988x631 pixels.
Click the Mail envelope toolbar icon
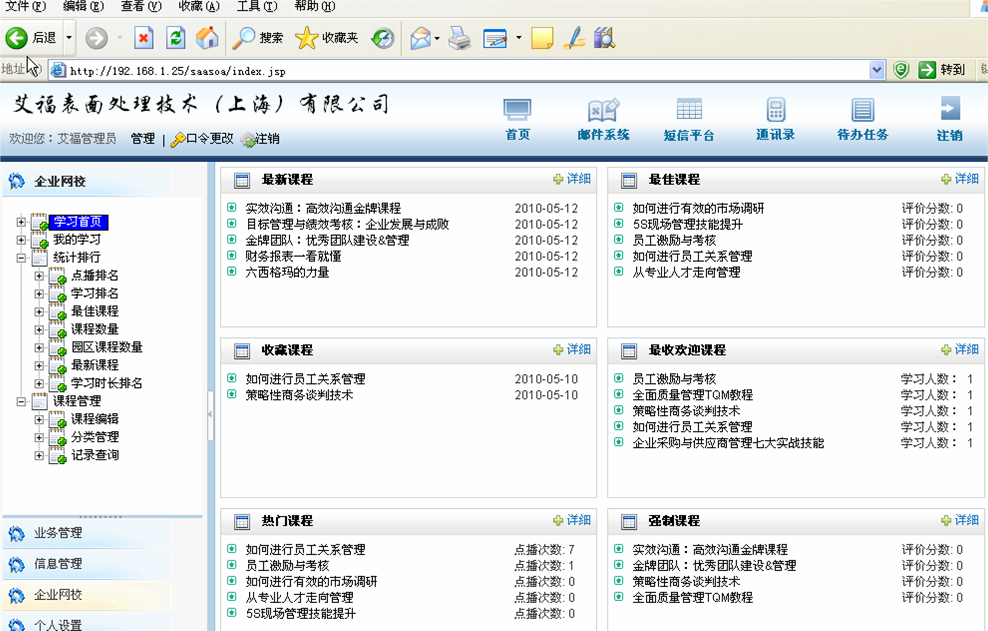(420, 38)
